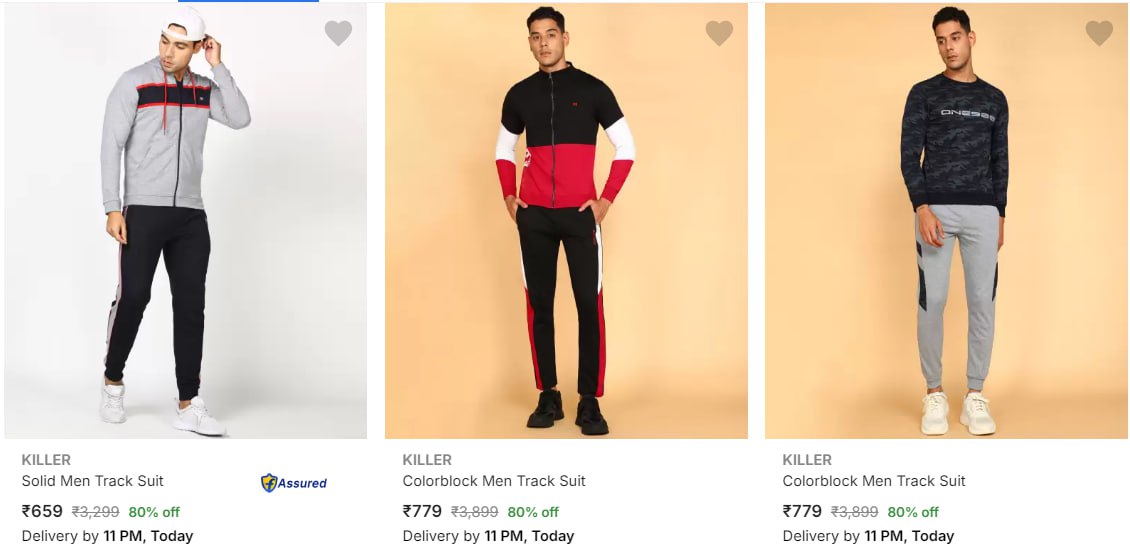Click KILLER brand under the camo track suit
This screenshot has width=1130, height=547.
pos(807,460)
